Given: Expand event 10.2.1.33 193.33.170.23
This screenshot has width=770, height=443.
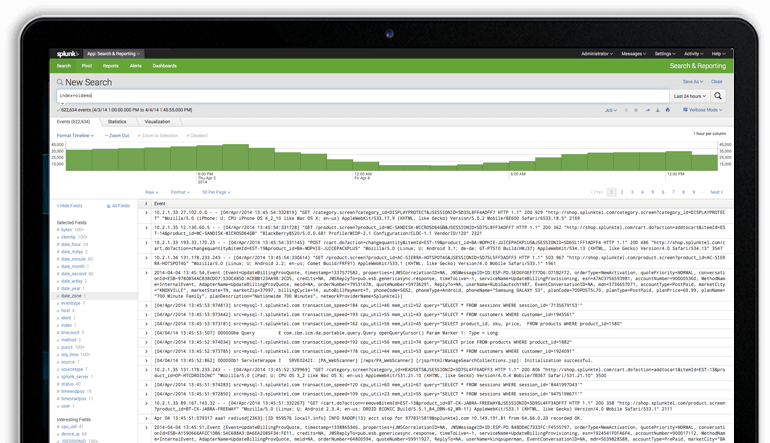Looking at the screenshot, I should coord(146,243).
